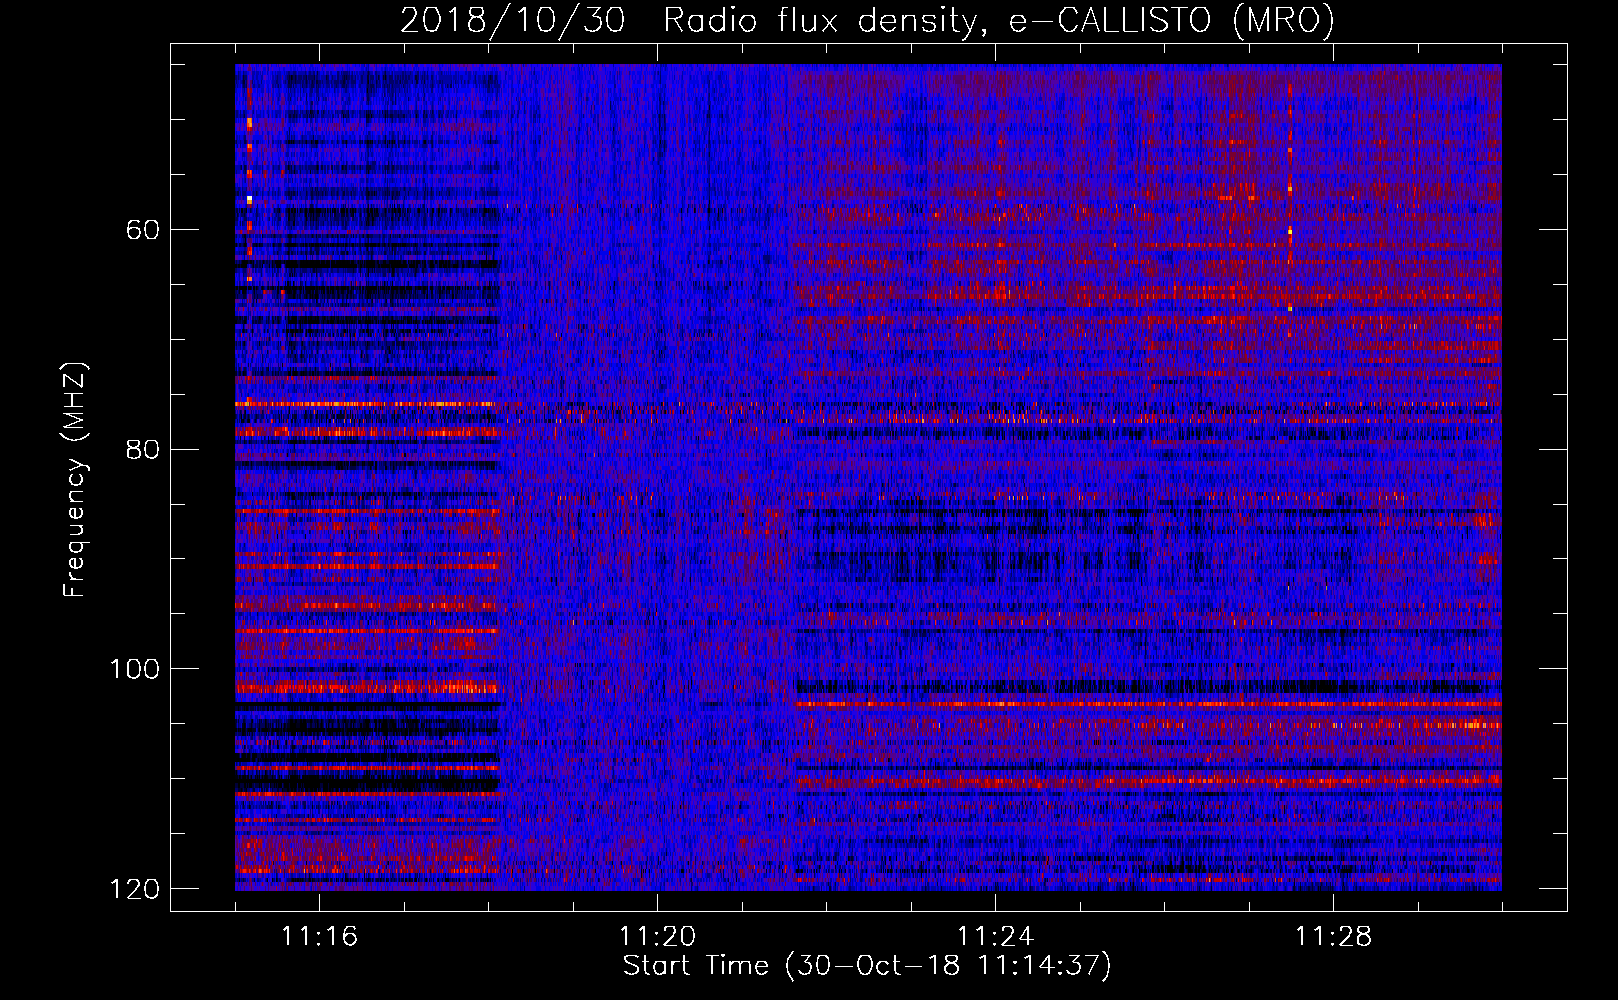Click the date "2018/10/30" in the title
Image resolution: width=1618 pixels, height=1000 pixels.
(x=513, y=21)
